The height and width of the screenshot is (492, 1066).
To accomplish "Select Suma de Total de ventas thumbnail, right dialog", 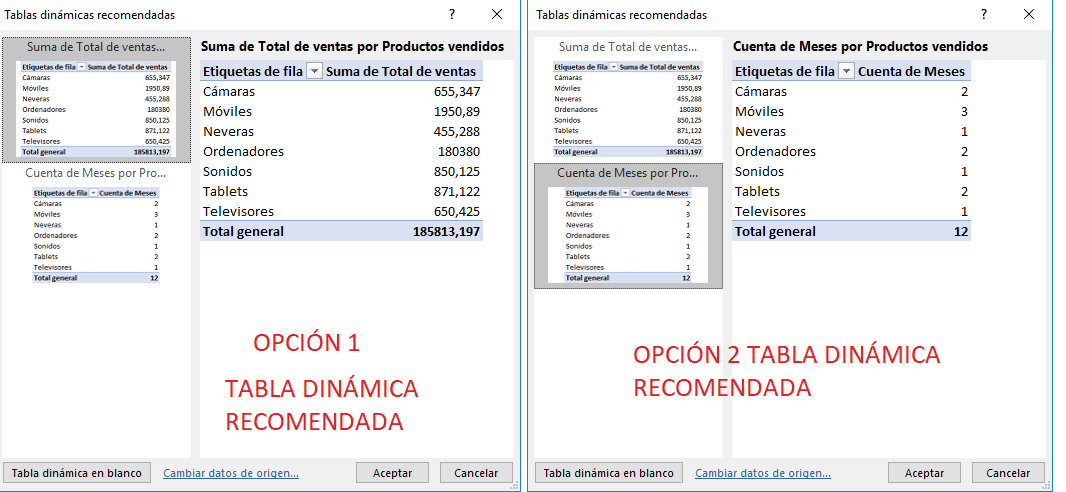I will coord(628,100).
